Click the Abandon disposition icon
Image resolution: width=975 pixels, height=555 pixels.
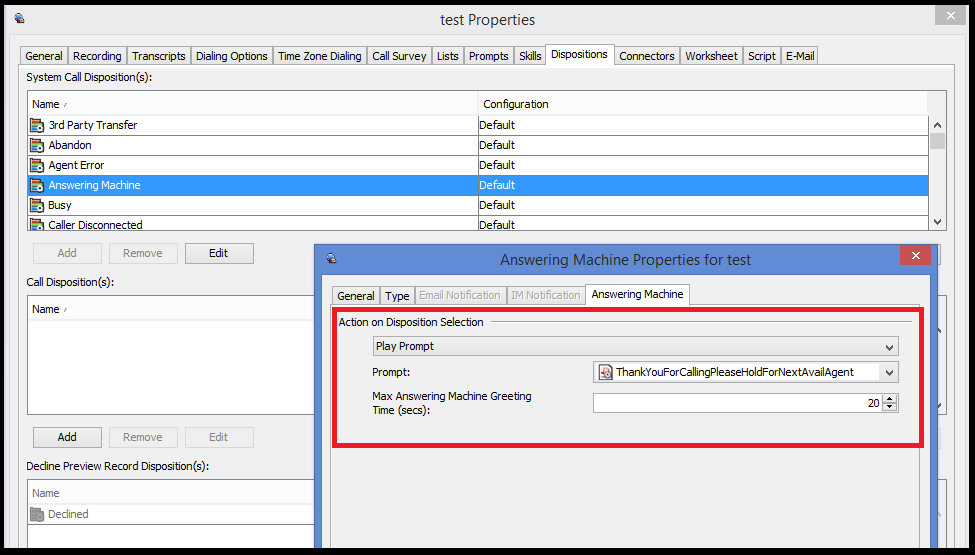tap(37, 145)
